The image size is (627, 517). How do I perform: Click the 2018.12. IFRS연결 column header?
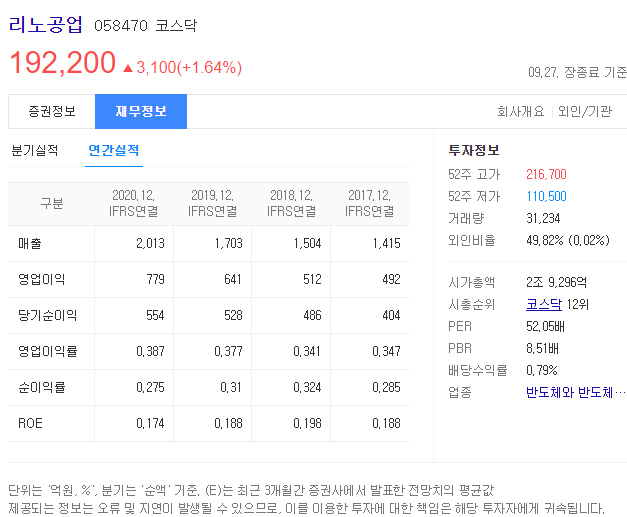tap(292, 204)
